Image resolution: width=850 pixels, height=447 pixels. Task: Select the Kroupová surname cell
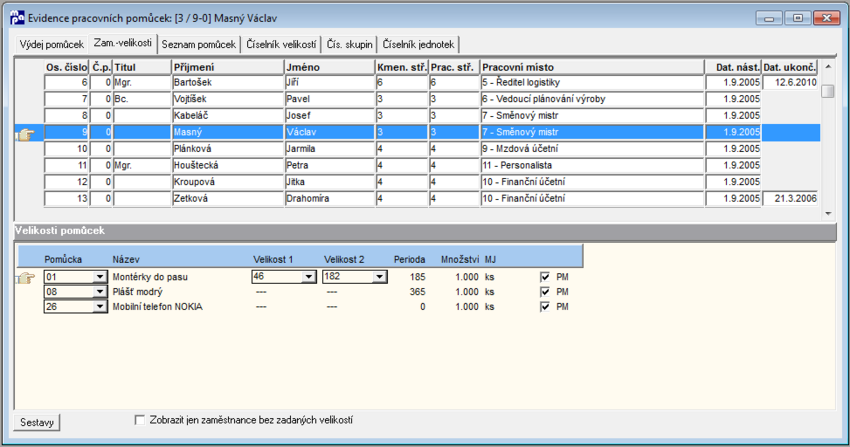click(228, 182)
